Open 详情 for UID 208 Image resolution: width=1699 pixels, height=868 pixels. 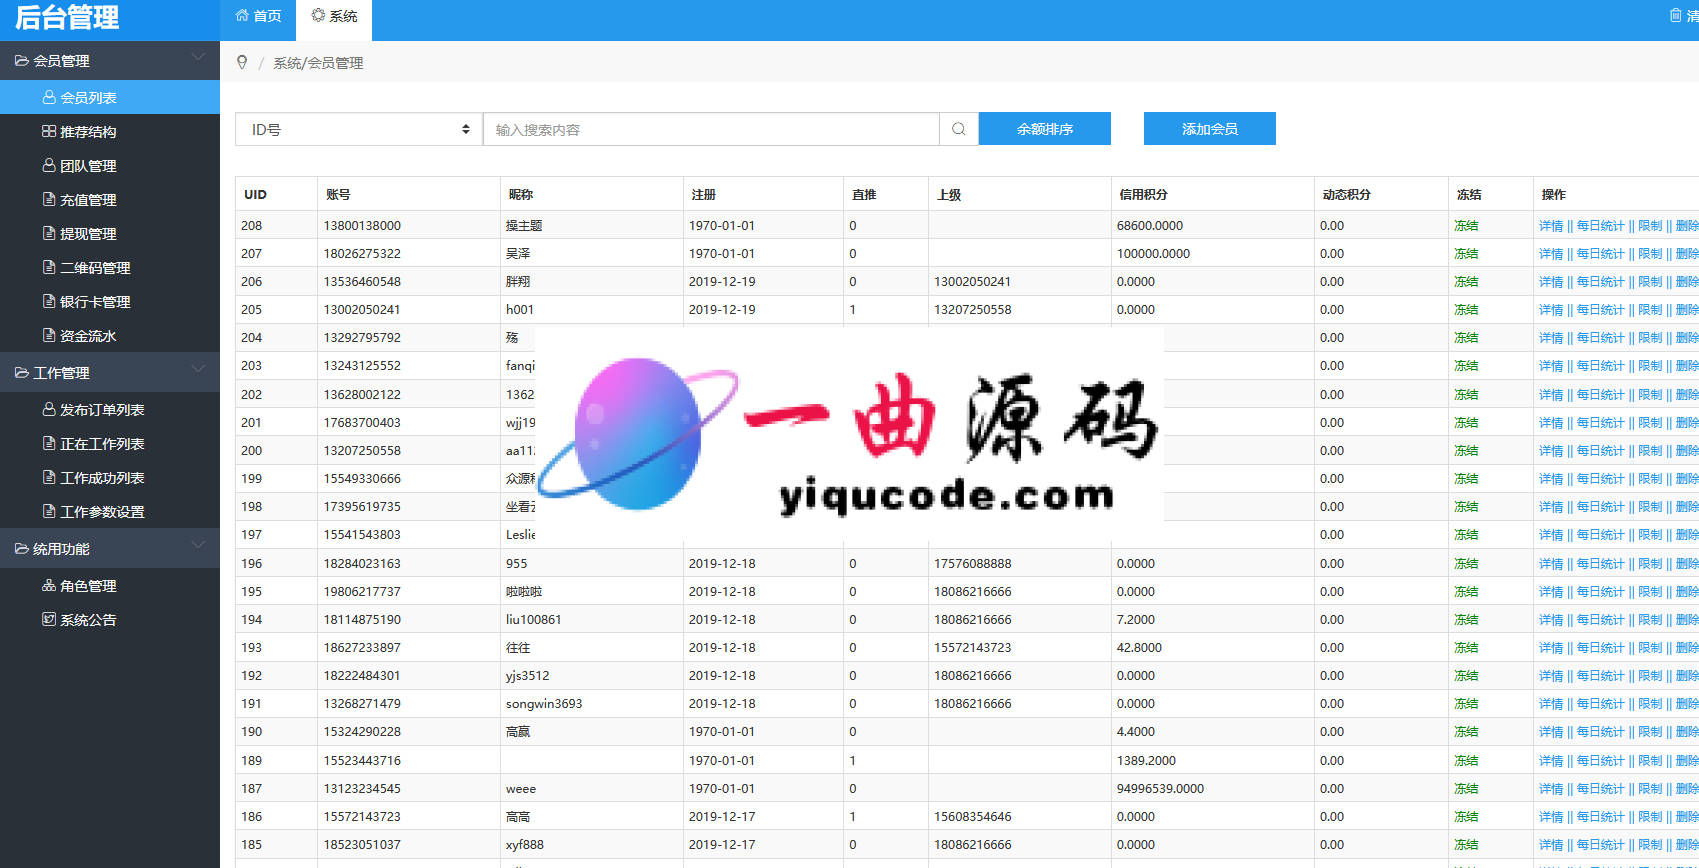1550,226
